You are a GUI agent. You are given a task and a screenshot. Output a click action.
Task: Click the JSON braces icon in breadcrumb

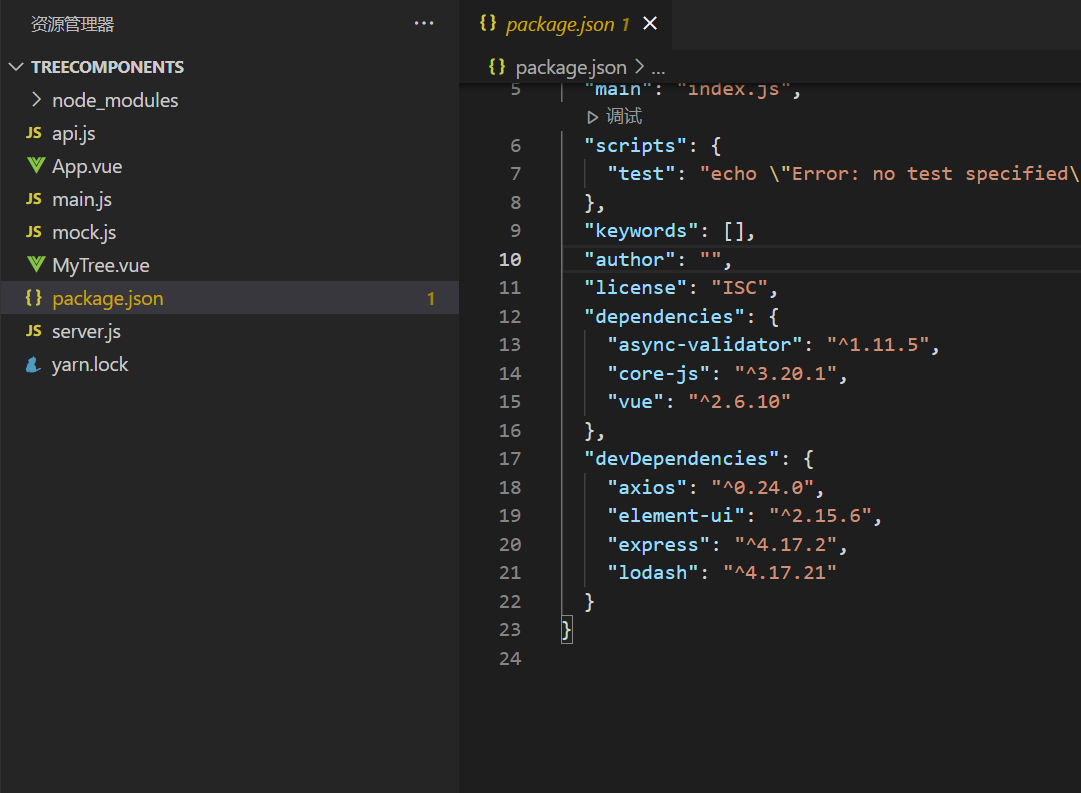[497, 67]
